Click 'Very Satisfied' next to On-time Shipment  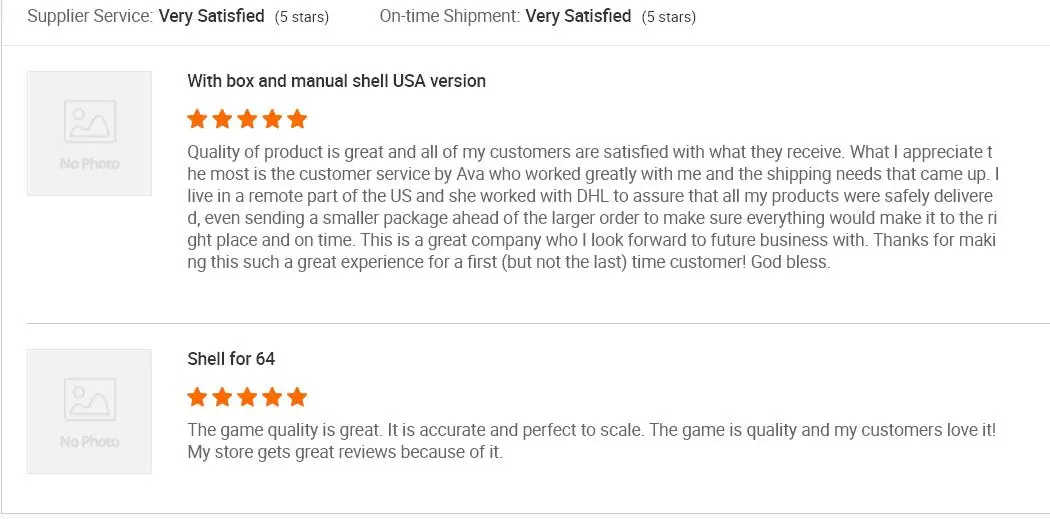click(578, 16)
